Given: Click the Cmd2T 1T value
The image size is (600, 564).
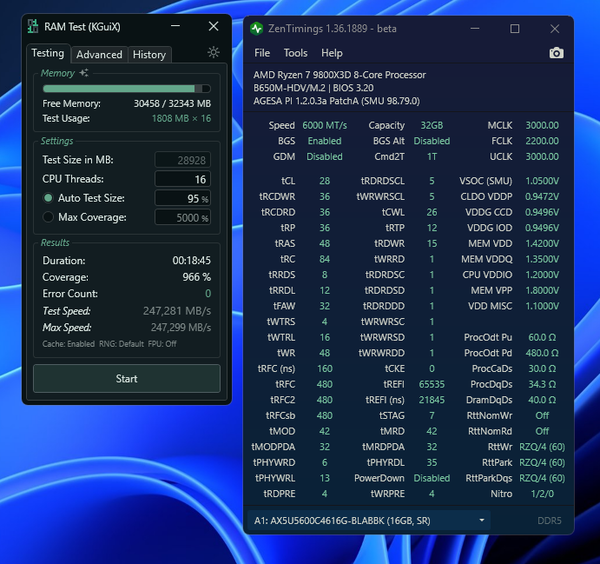Looking at the screenshot, I should pos(432,157).
